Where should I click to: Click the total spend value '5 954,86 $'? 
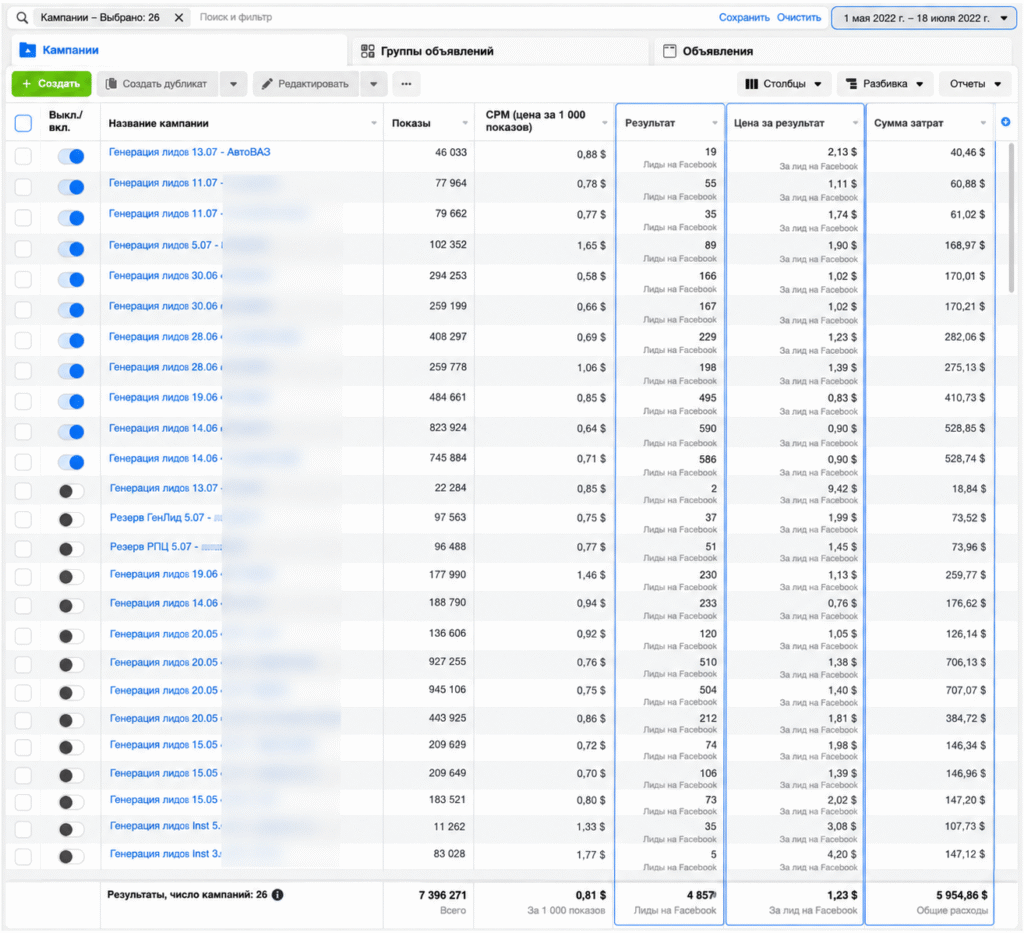pos(961,895)
